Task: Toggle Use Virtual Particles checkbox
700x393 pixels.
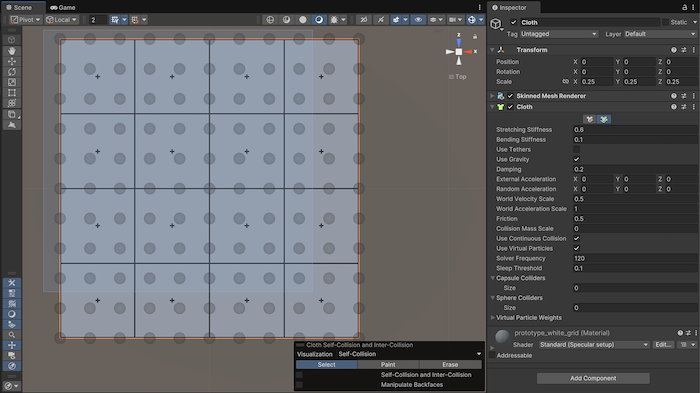Action: click(576, 248)
